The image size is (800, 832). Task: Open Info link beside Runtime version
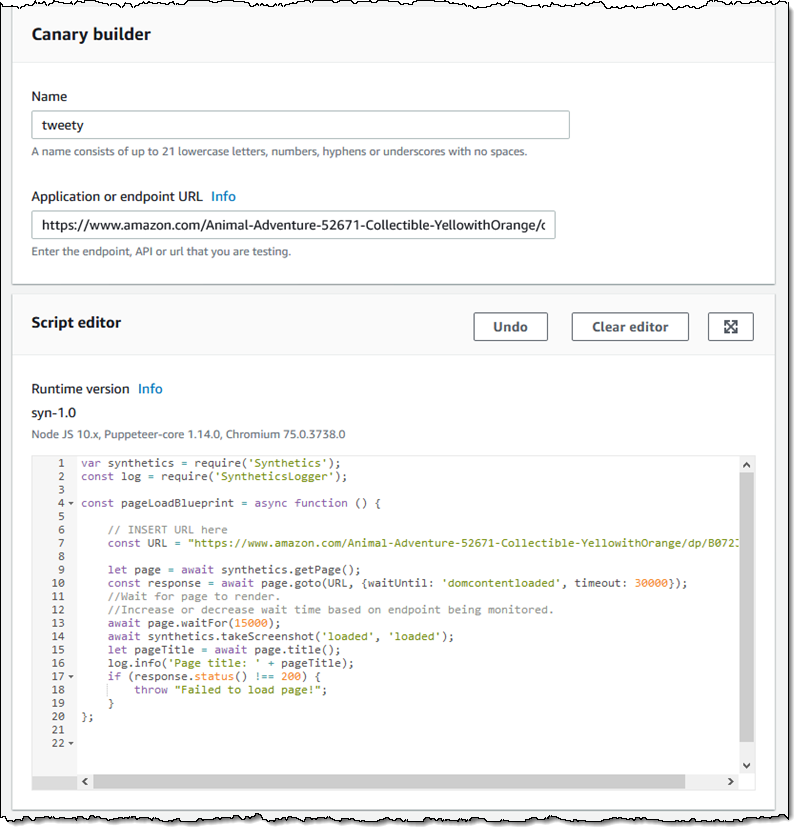click(150, 389)
